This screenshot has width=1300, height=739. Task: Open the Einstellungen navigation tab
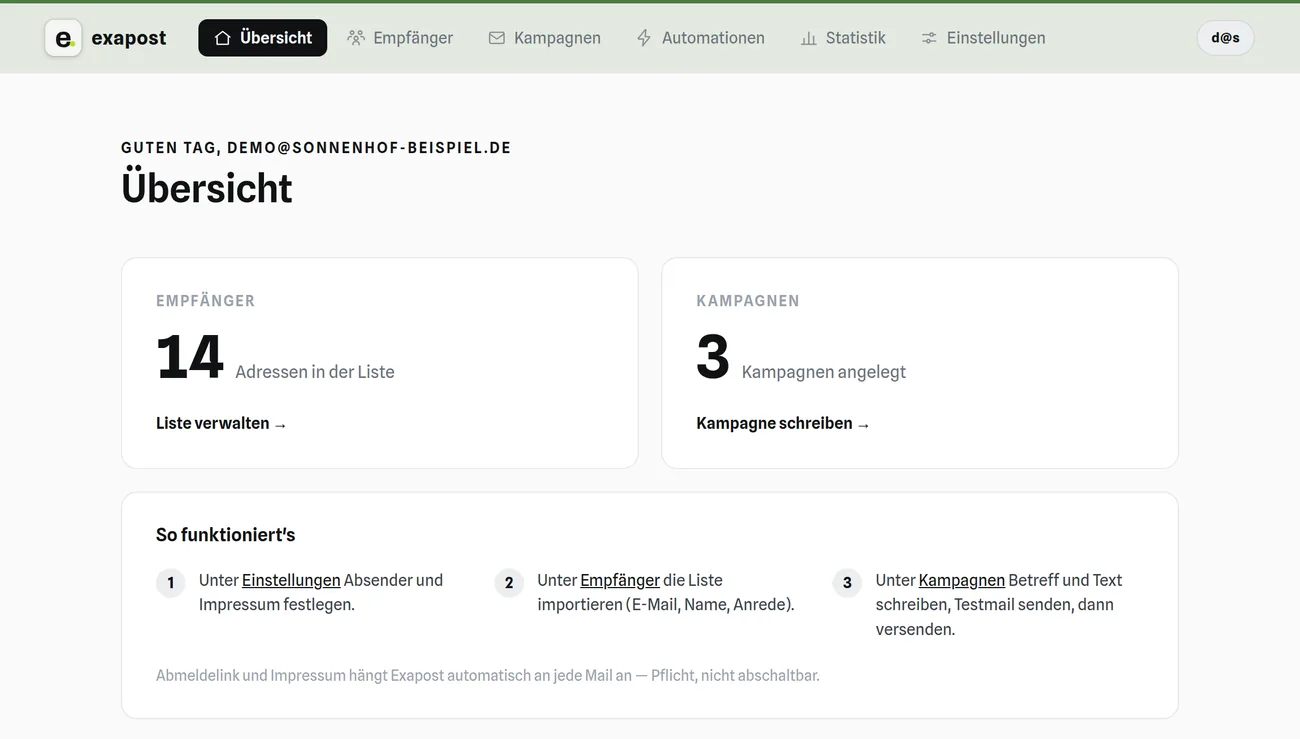pyautogui.click(x=983, y=38)
